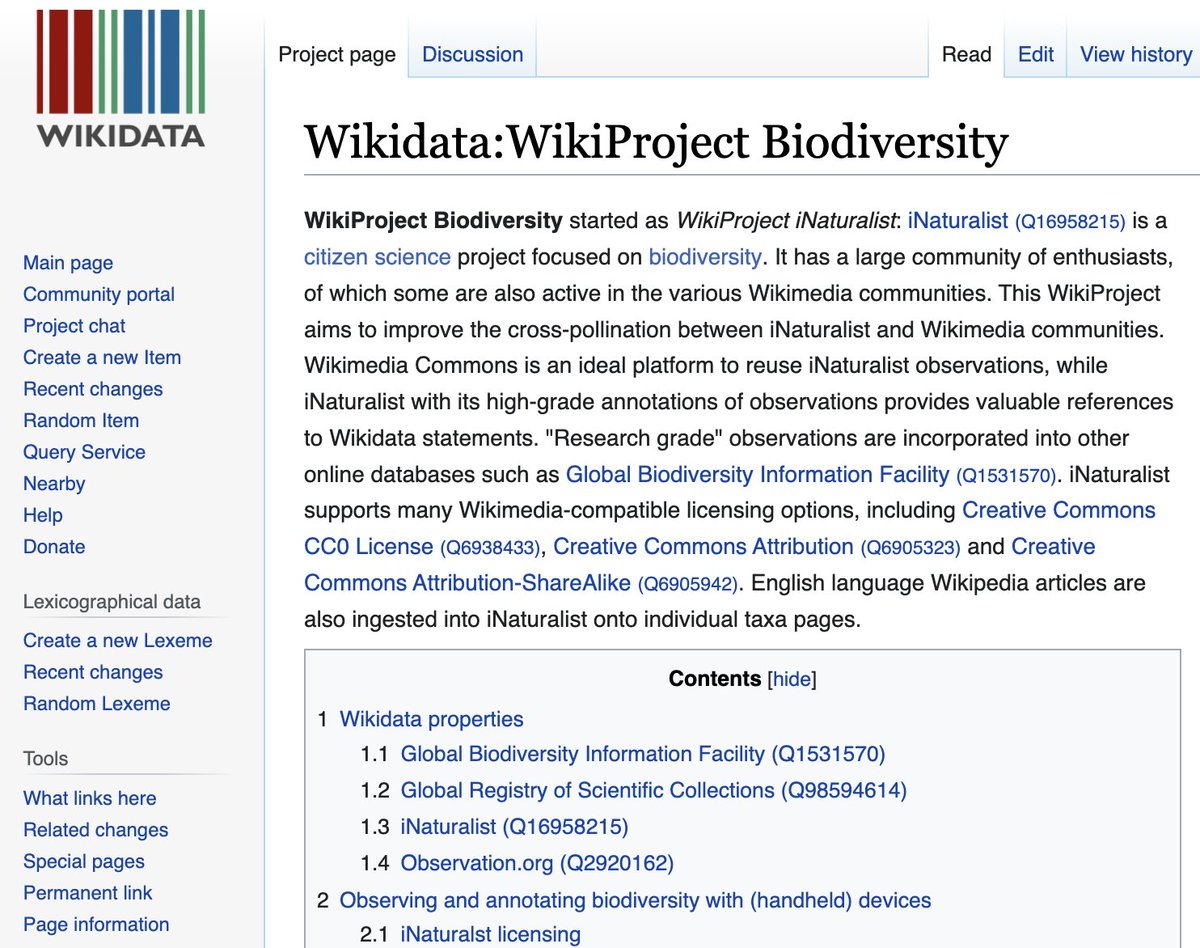Open the citizen science link
The width and height of the screenshot is (1200, 948).
[x=377, y=257]
